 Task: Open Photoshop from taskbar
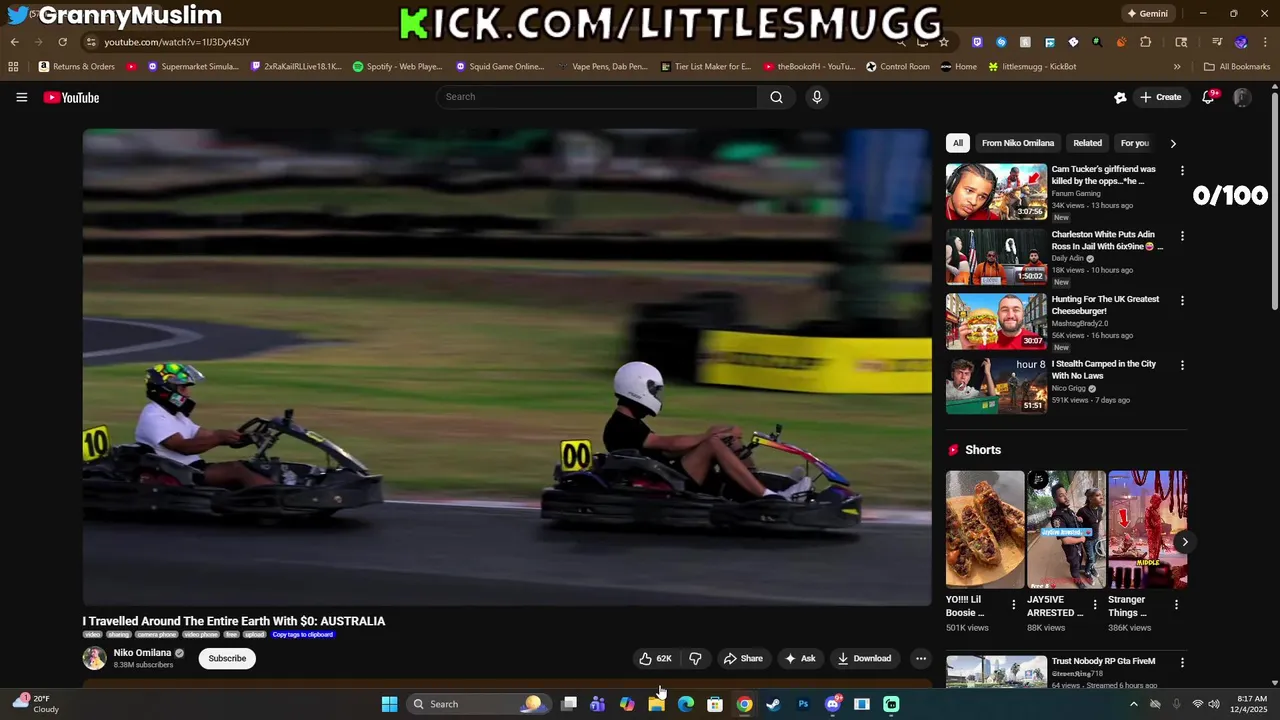pyautogui.click(x=803, y=704)
